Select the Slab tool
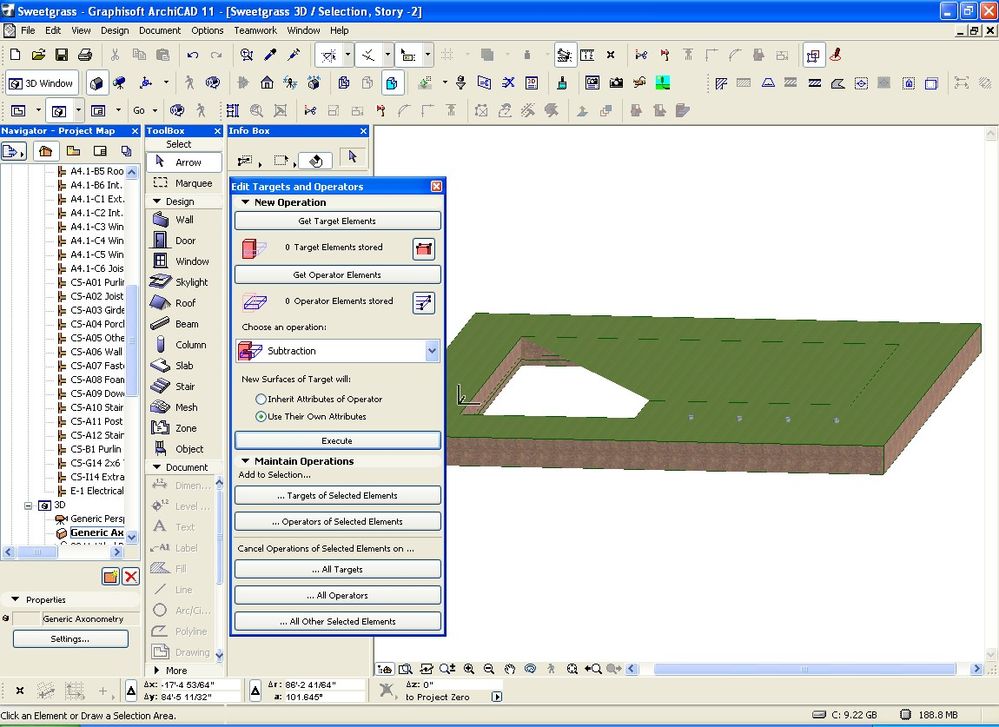 point(184,365)
